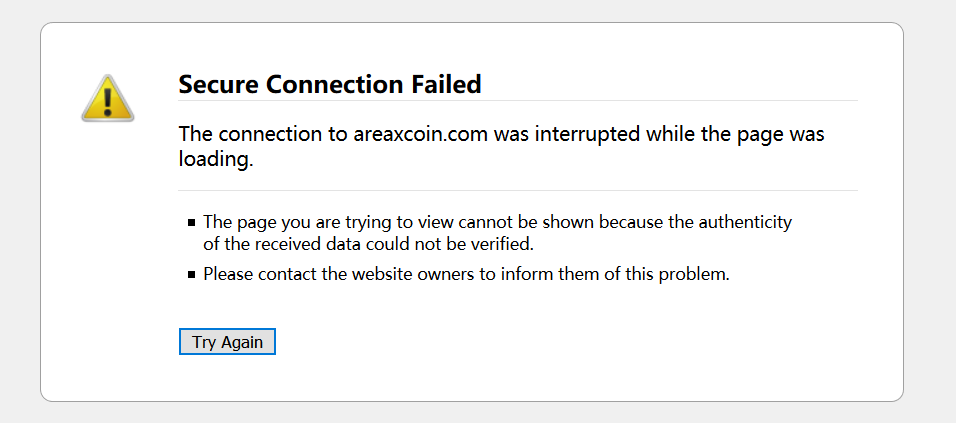956x423 pixels.
Task: Click the divider line above the bullet list
Action: coord(518,191)
